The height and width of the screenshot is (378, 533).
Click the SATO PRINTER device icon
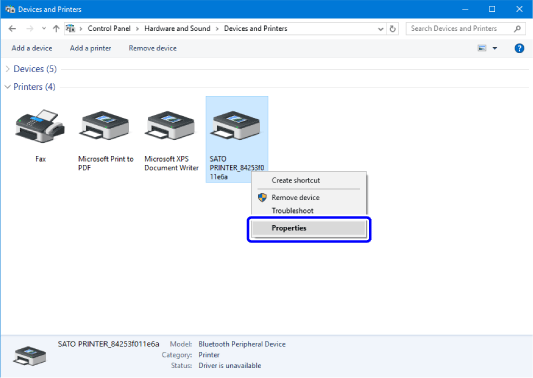[x=236, y=125]
